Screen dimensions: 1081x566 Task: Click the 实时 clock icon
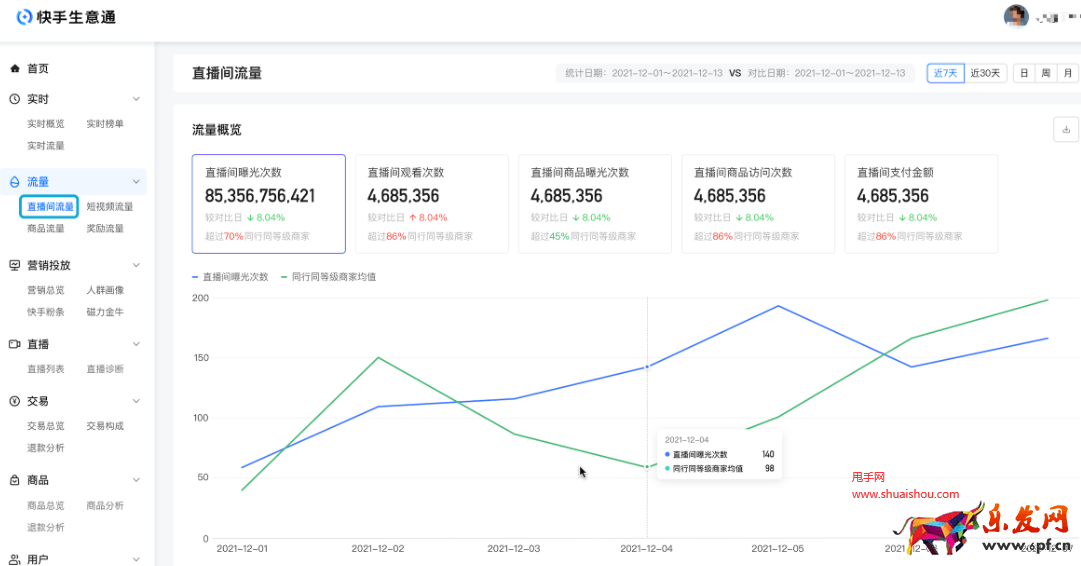15,99
